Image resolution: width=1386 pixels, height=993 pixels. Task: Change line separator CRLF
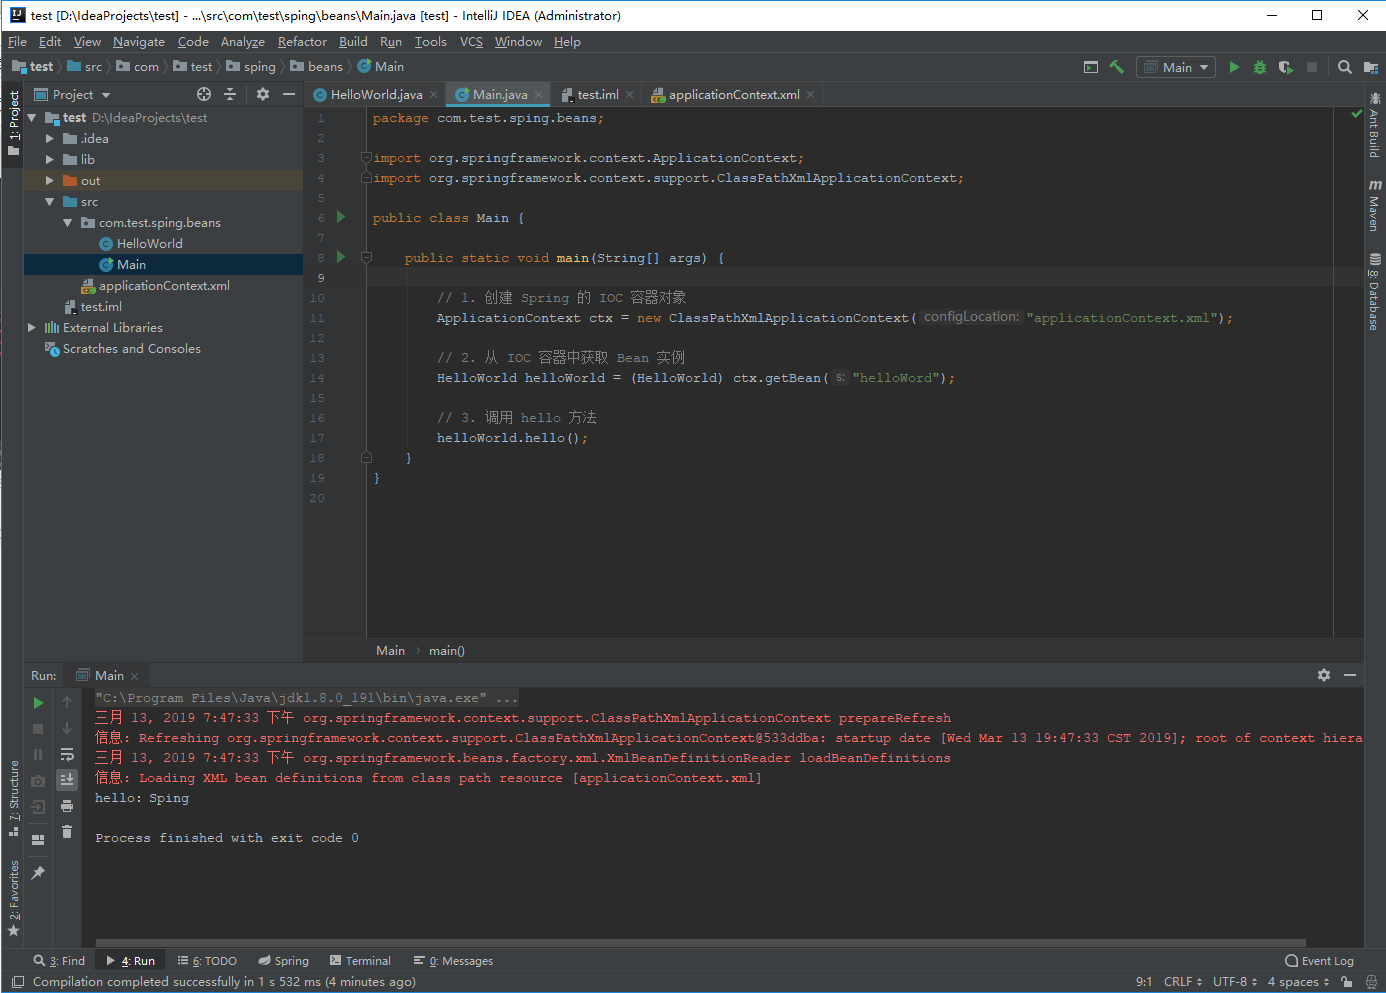[1183, 982]
